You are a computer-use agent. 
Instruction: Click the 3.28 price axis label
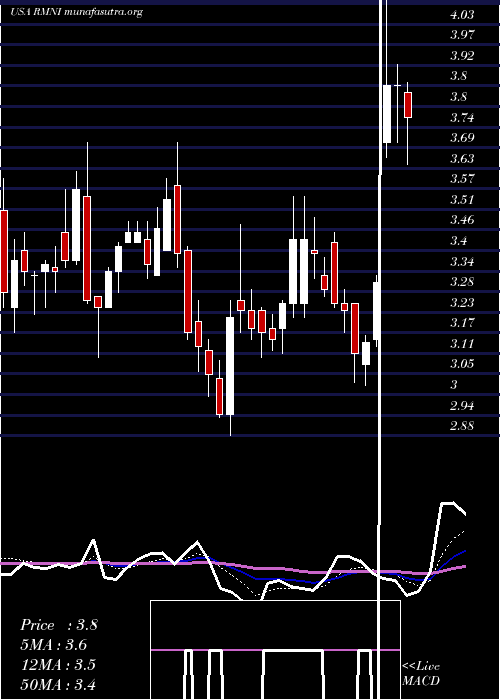[x=462, y=282]
